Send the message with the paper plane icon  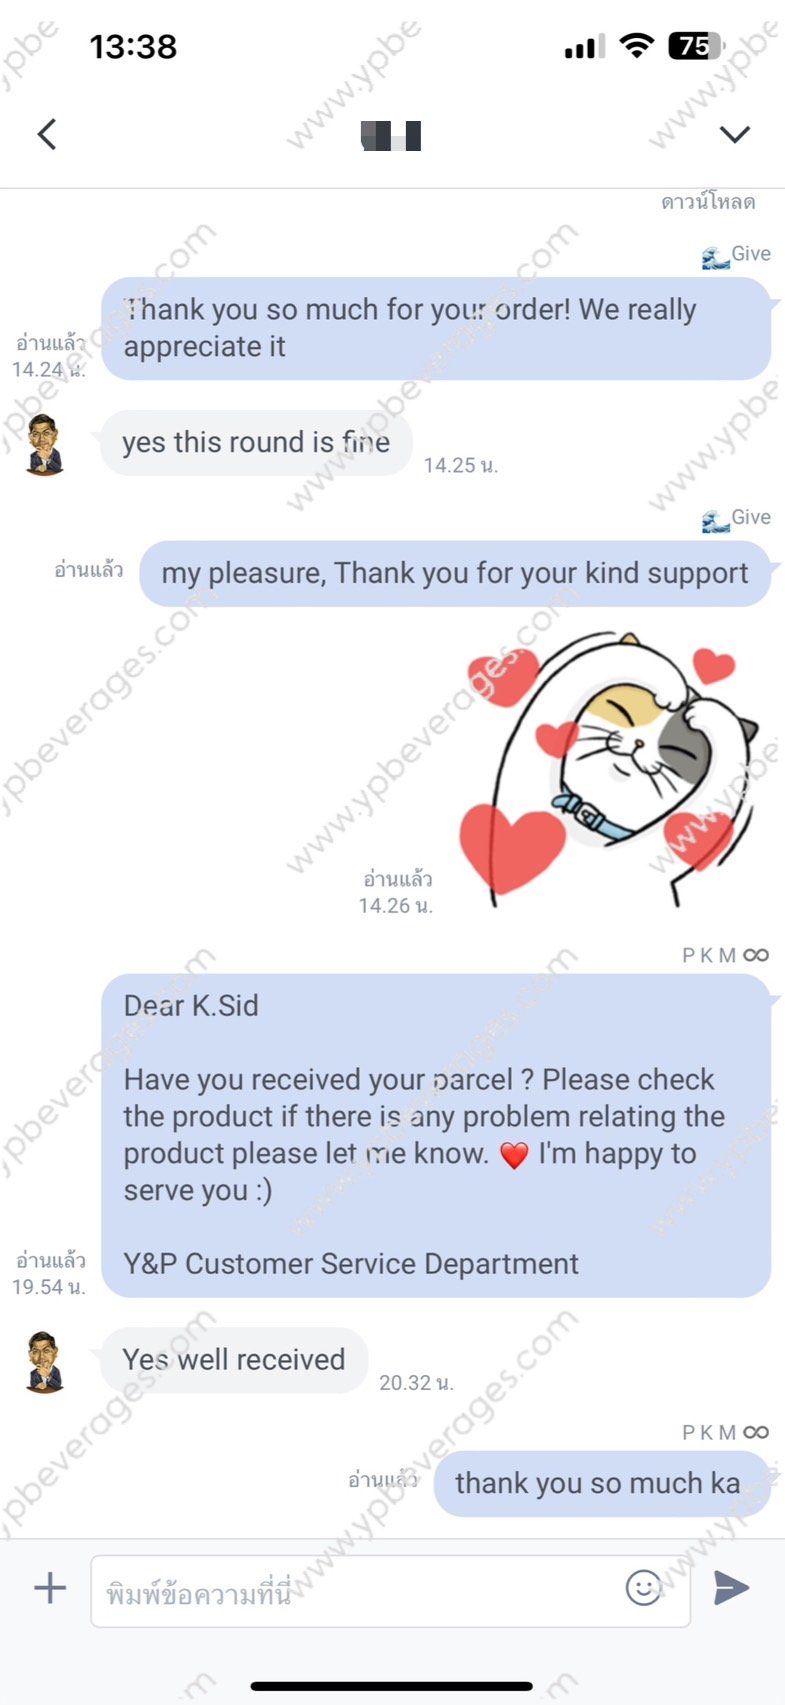pos(732,1588)
